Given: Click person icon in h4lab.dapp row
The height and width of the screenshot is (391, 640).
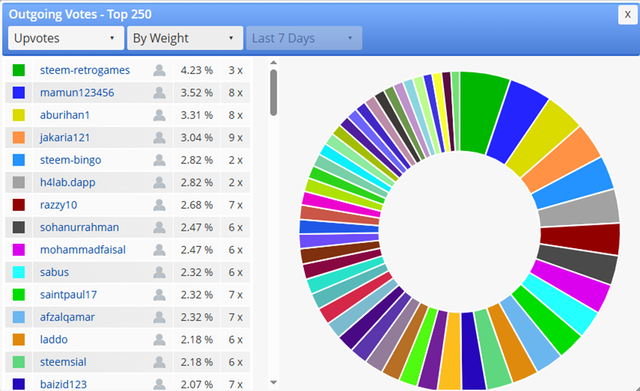Looking at the screenshot, I should coord(159,182).
